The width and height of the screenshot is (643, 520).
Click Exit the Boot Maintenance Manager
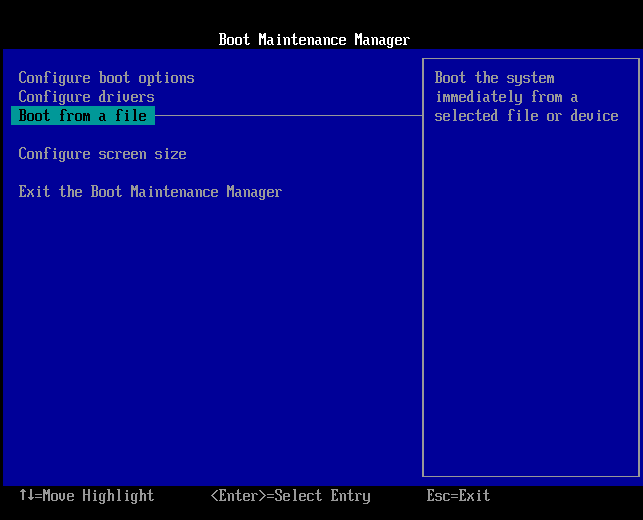150,192
